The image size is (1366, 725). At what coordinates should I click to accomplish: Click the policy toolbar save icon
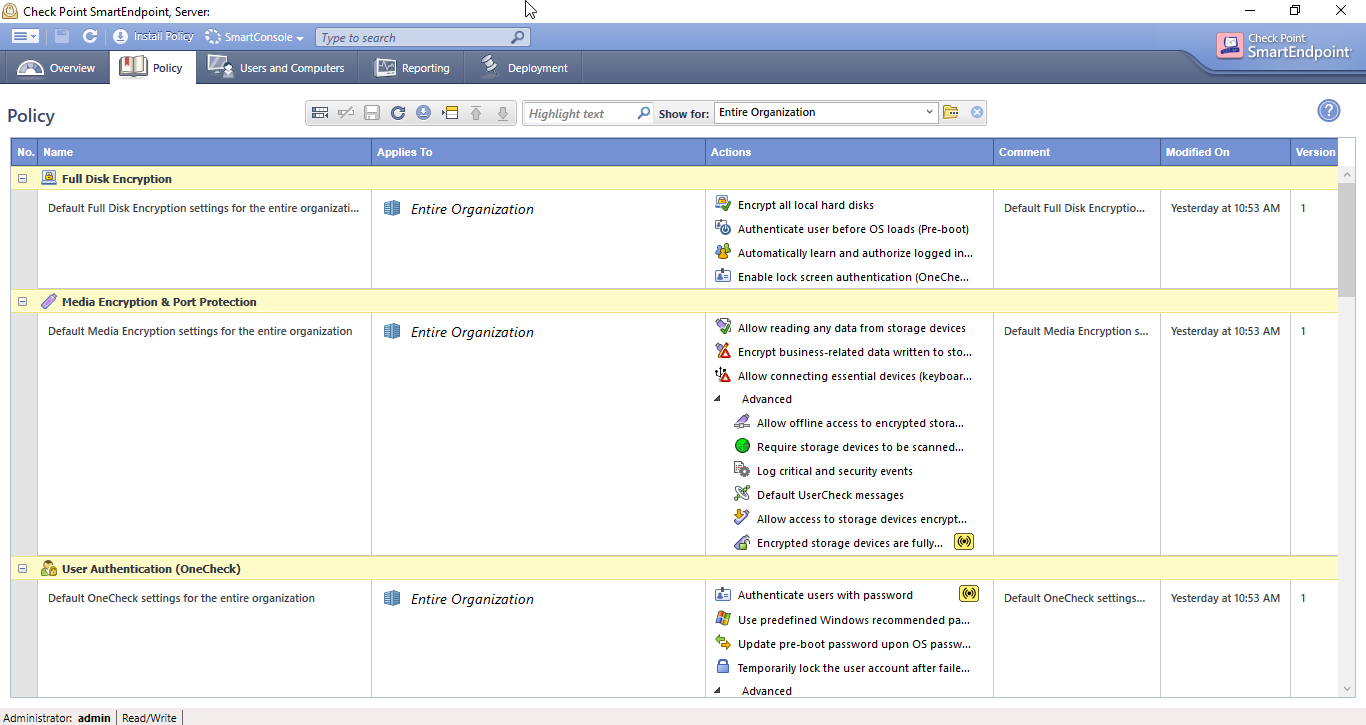tap(372, 113)
